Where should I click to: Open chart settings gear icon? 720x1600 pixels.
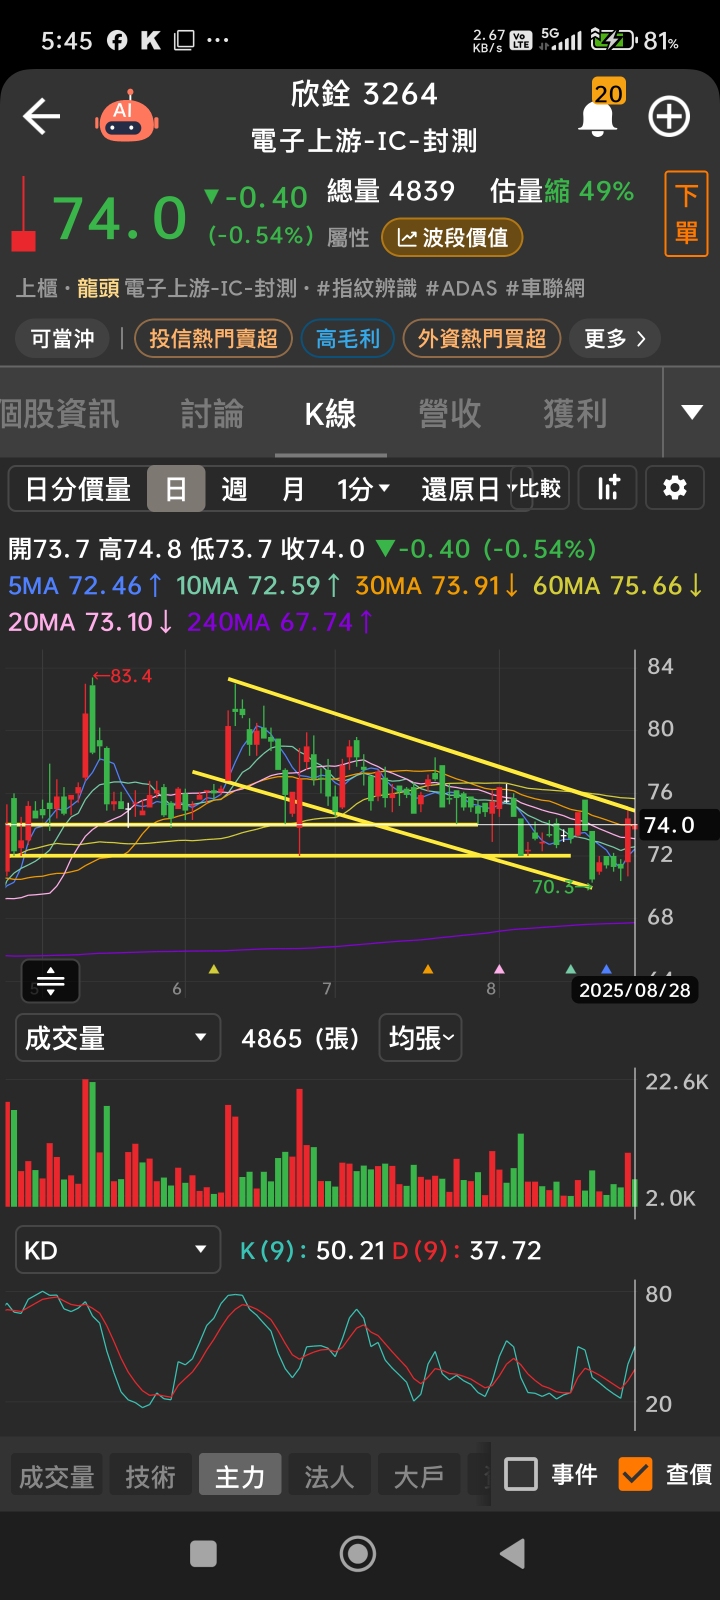click(675, 488)
